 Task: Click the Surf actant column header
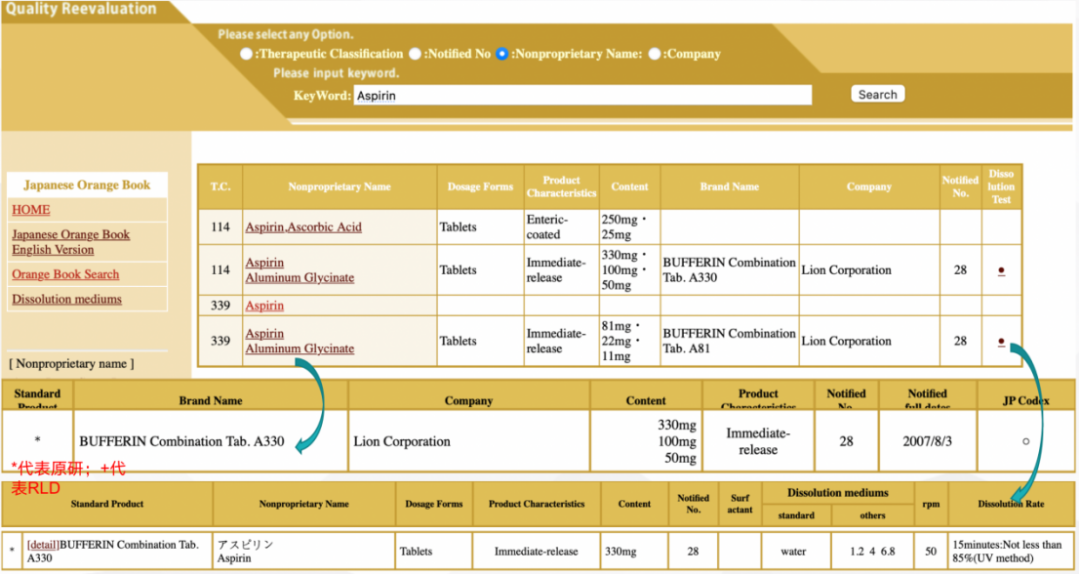(x=740, y=504)
